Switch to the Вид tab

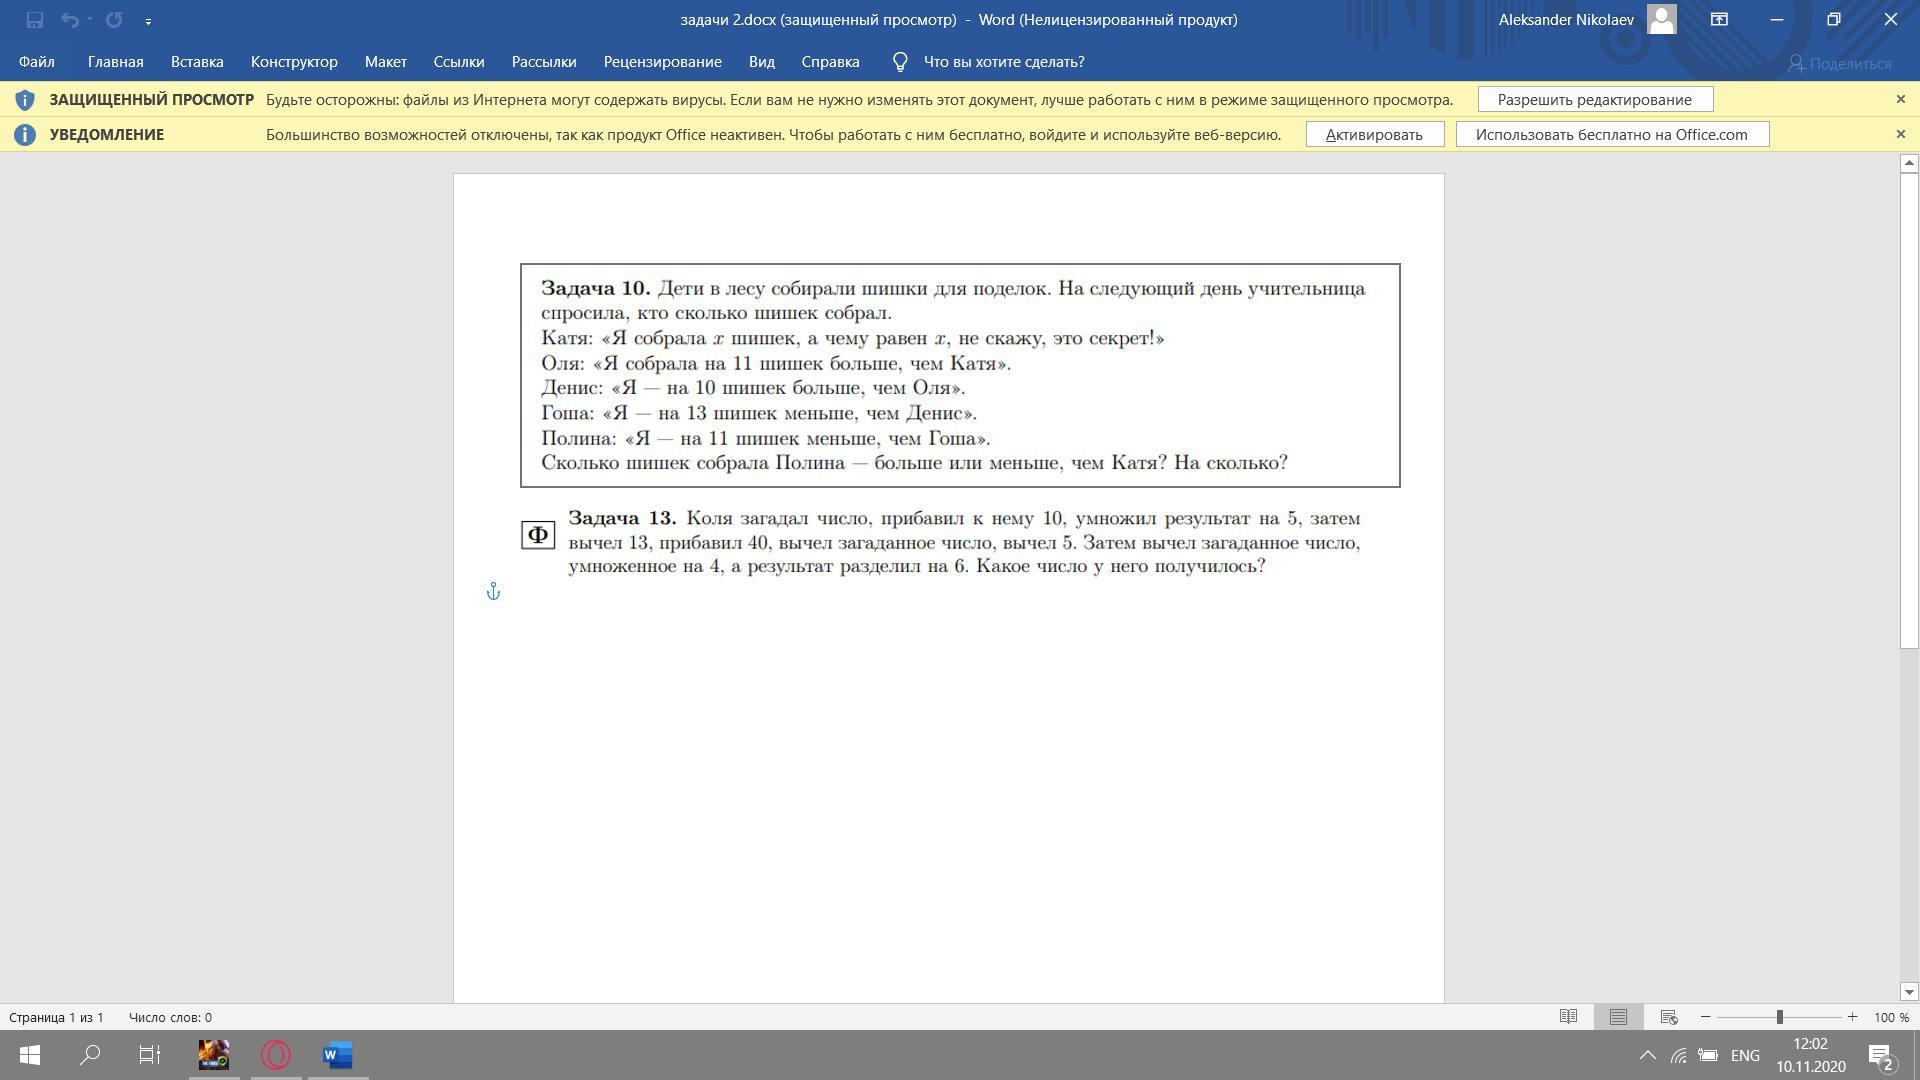point(761,62)
